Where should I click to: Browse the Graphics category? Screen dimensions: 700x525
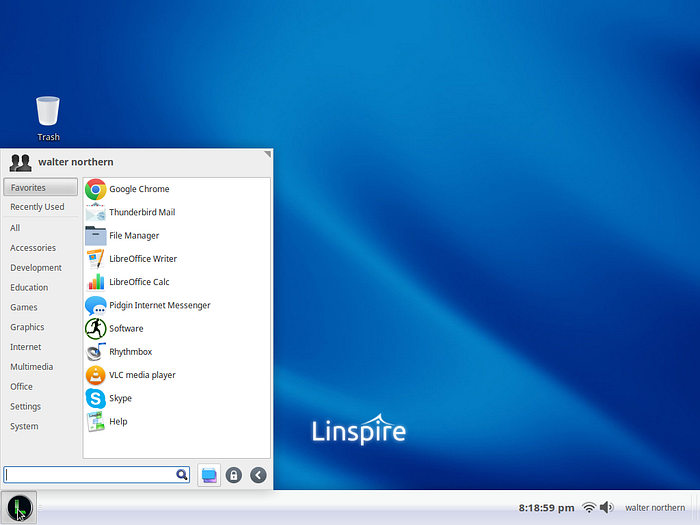click(x=41, y=327)
